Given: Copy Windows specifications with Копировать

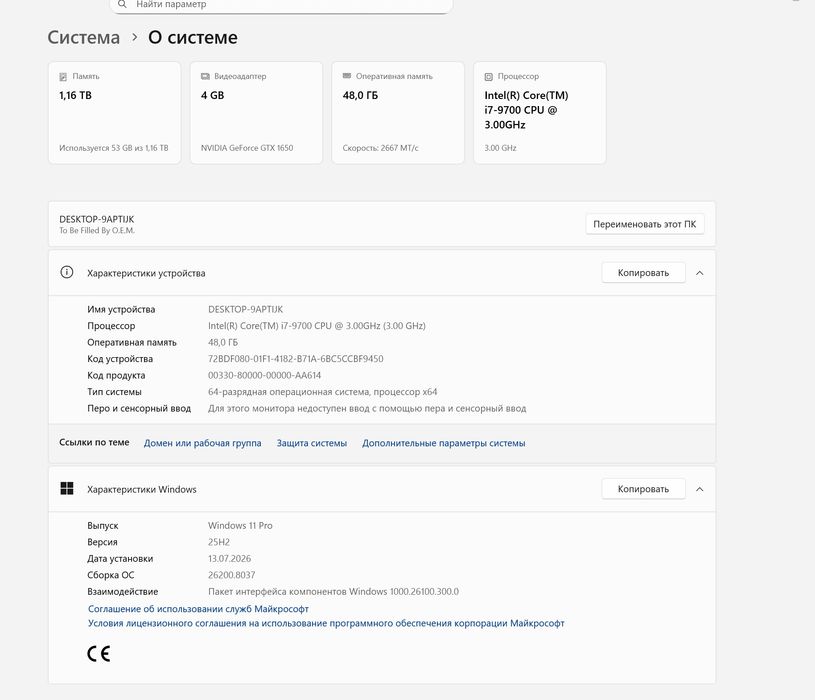Looking at the screenshot, I should [643, 489].
